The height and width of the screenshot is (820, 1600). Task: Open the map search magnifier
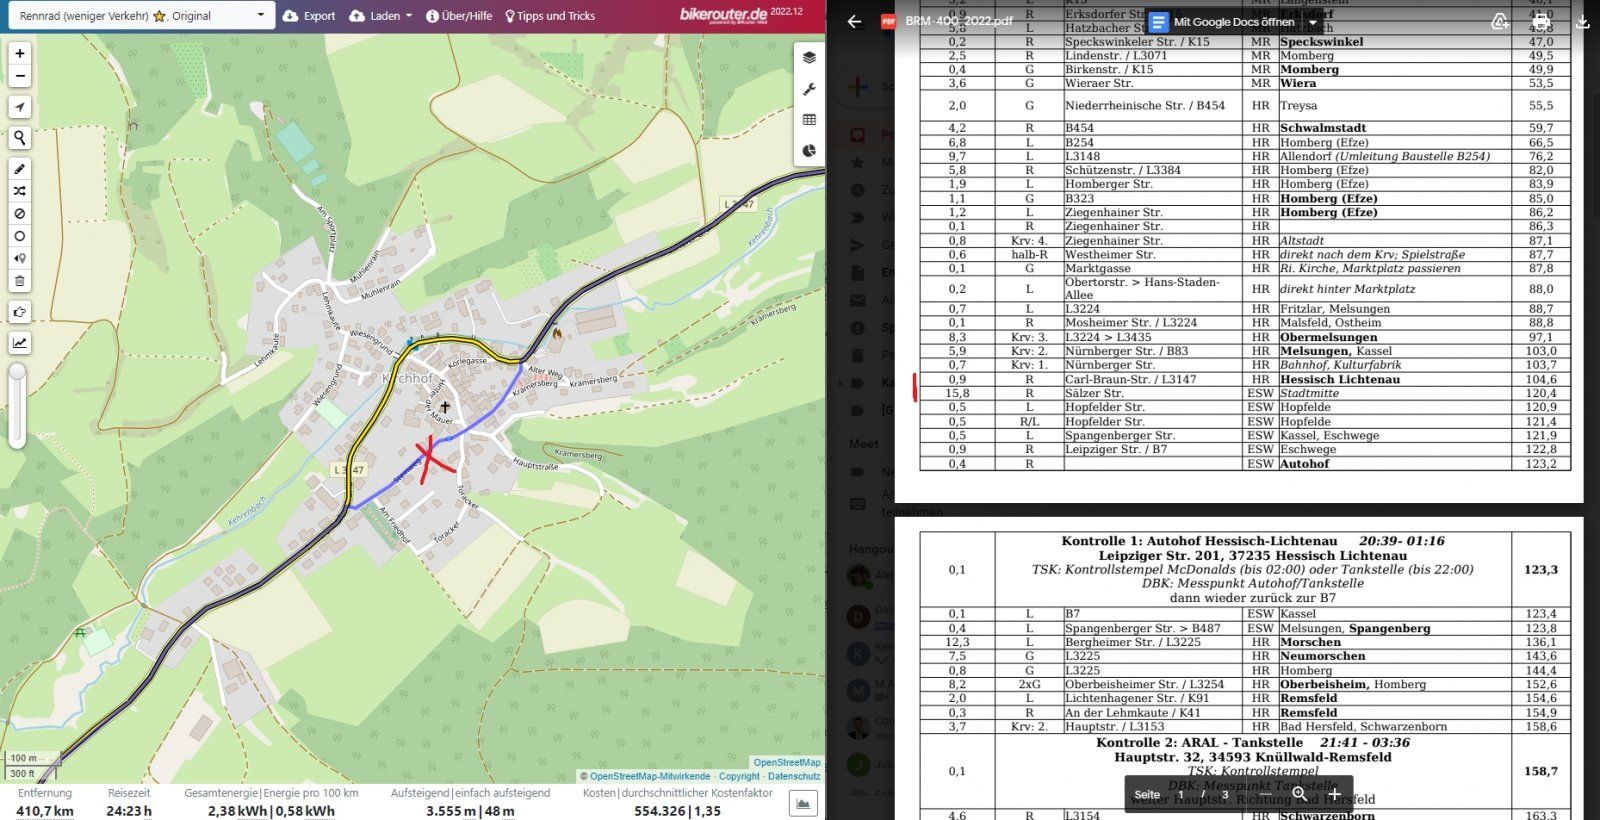(x=19, y=138)
